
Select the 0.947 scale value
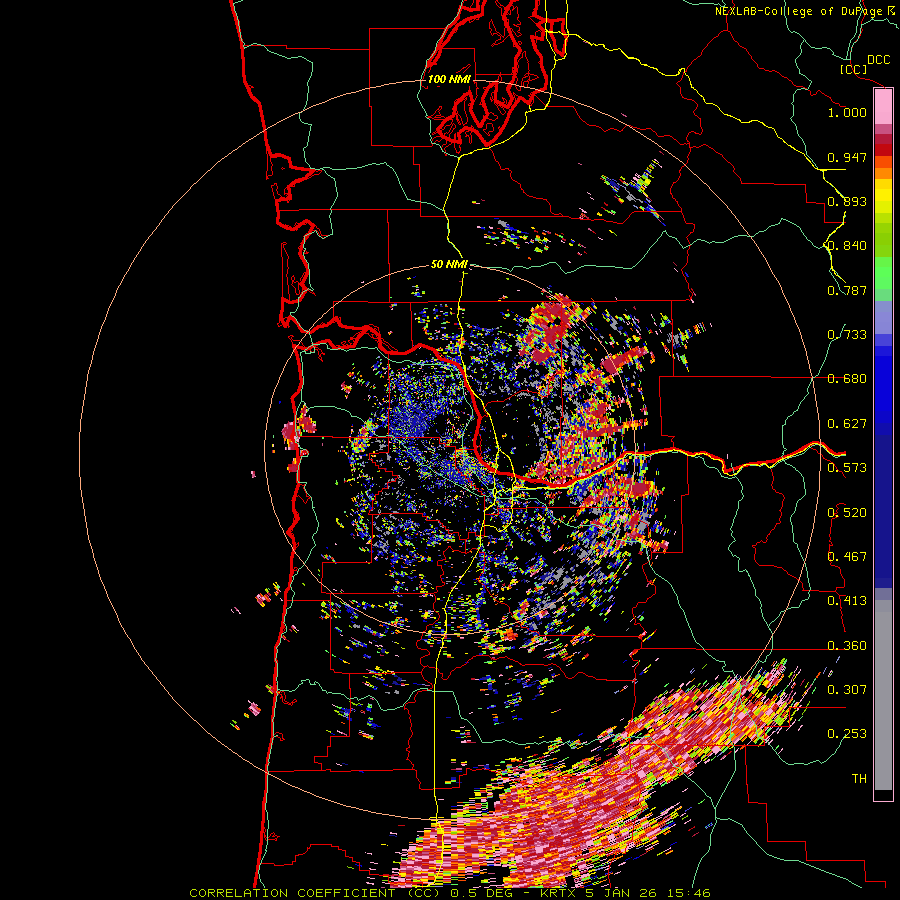click(x=847, y=157)
